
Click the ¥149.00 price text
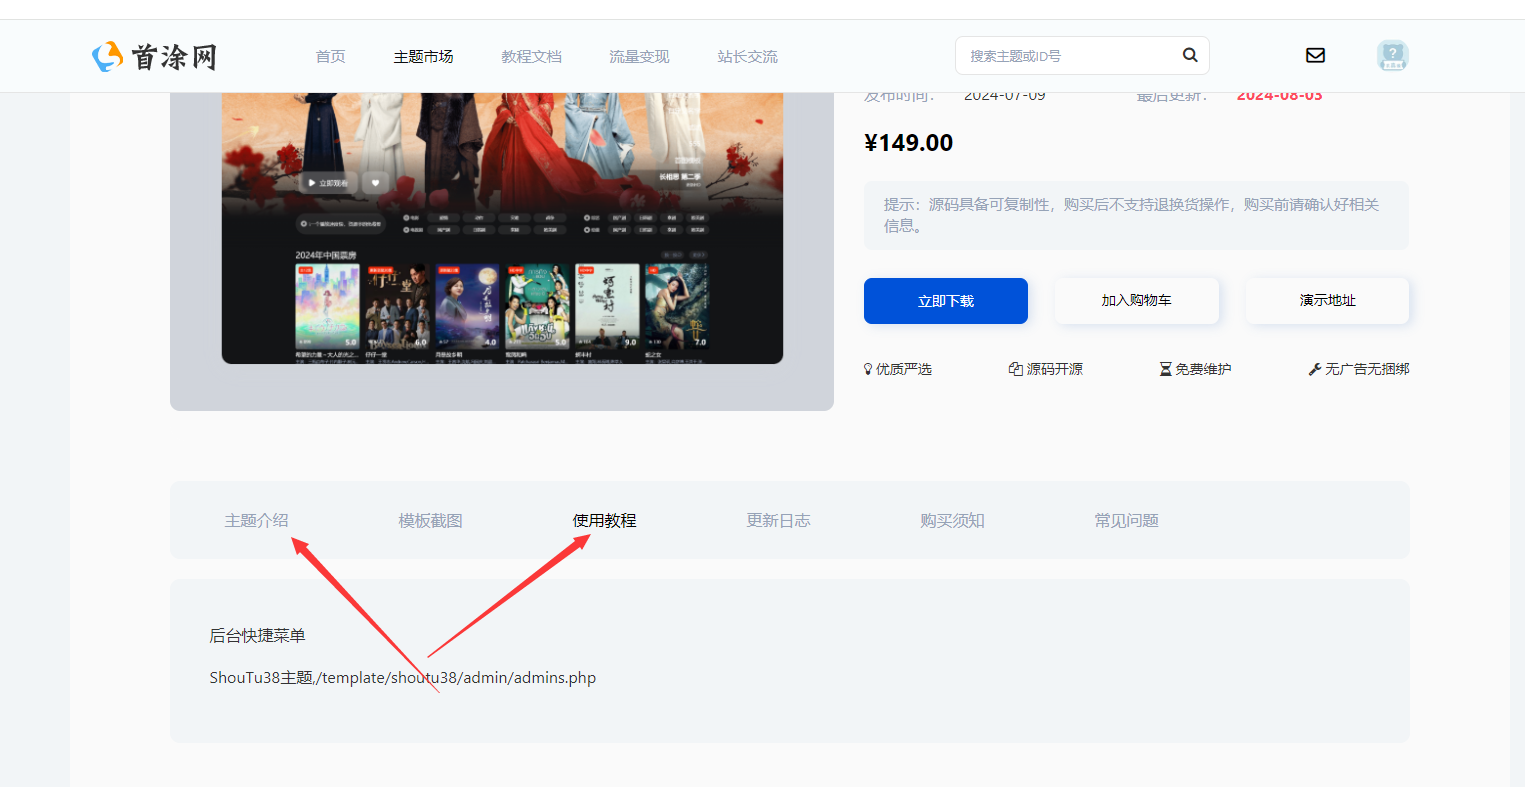pyautogui.click(x=909, y=143)
